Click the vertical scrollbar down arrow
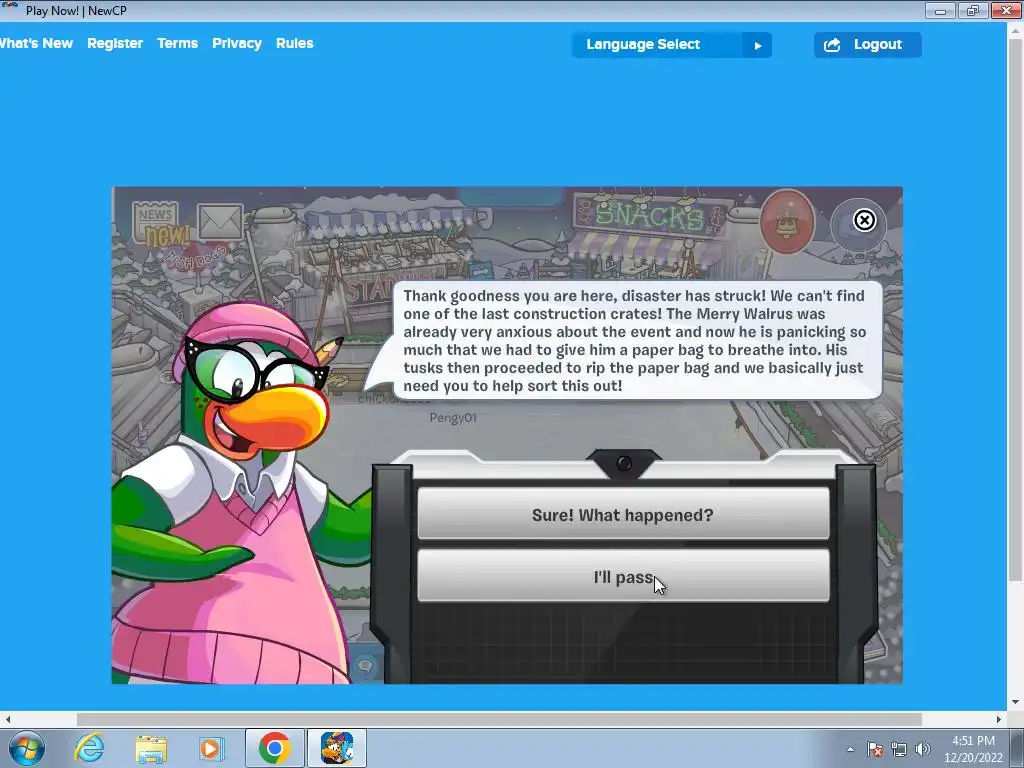The height and width of the screenshot is (768, 1024). pyautogui.click(x=1015, y=703)
